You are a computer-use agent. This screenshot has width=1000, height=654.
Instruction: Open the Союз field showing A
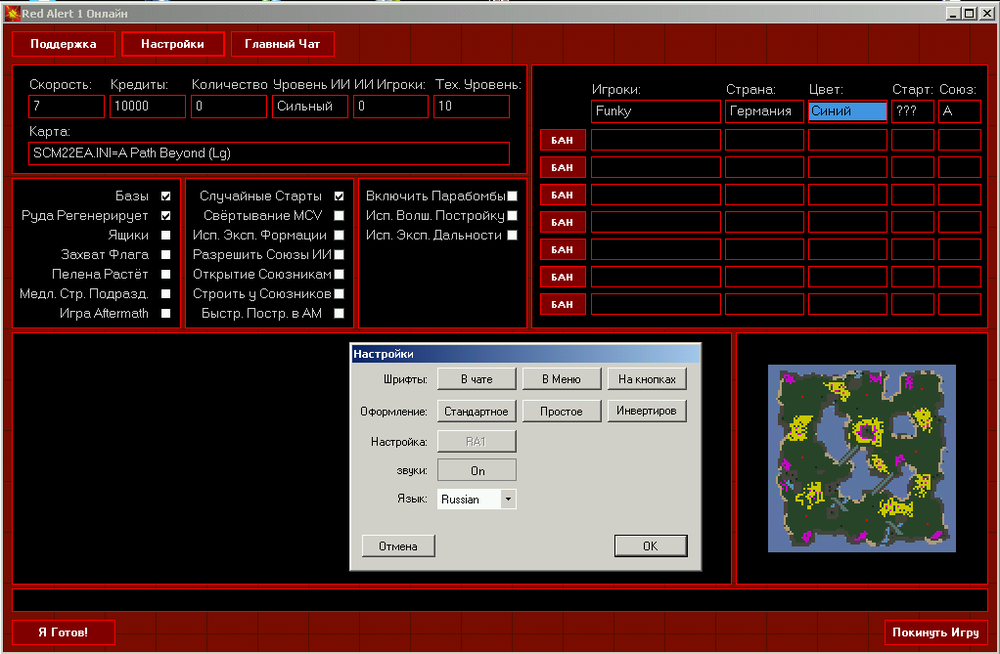(x=960, y=111)
